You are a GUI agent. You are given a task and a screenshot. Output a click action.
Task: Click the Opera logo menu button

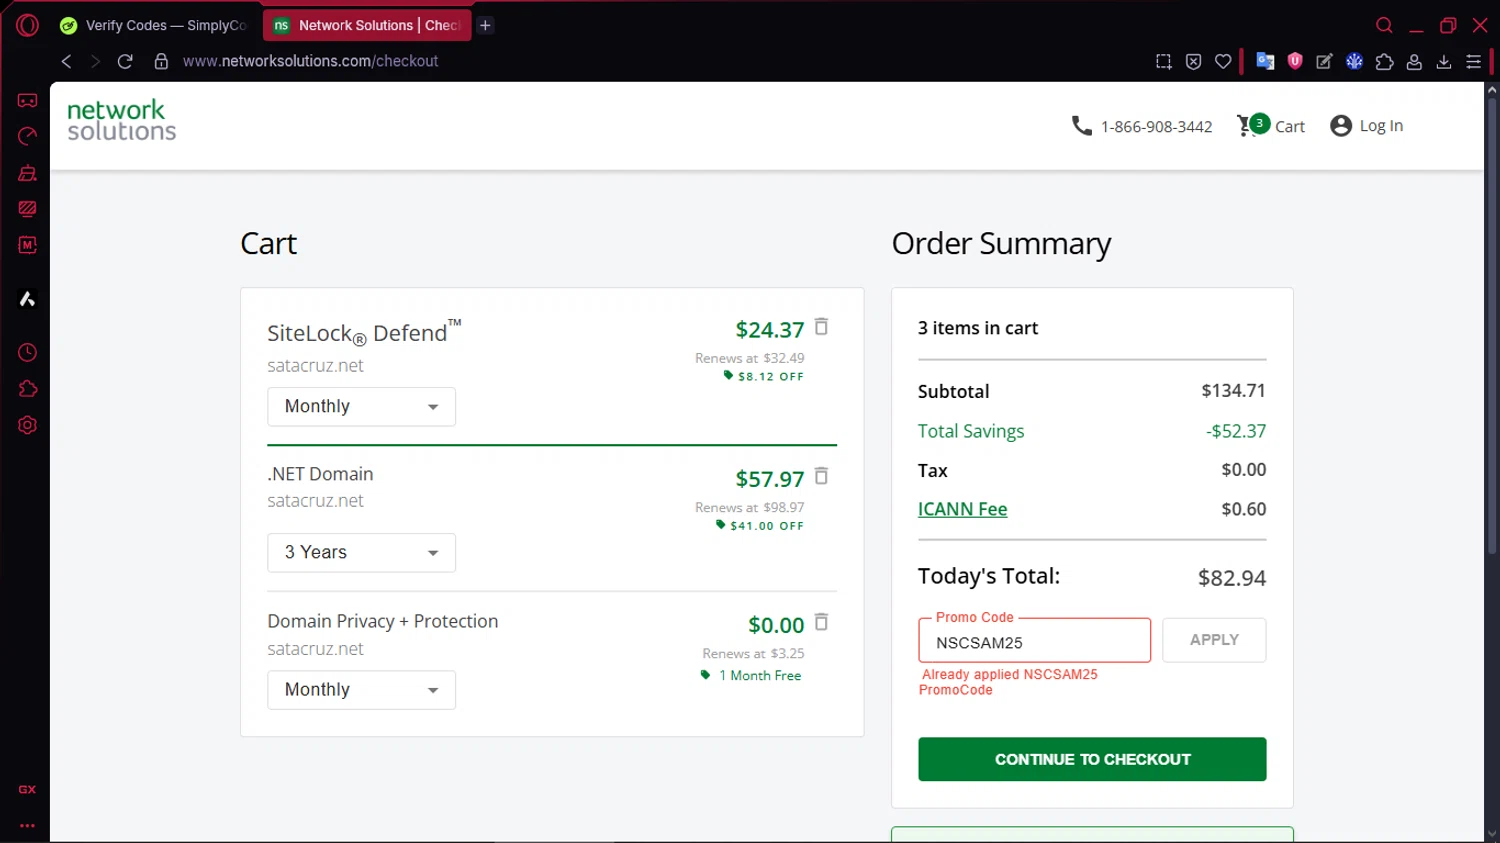click(x=27, y=25)
